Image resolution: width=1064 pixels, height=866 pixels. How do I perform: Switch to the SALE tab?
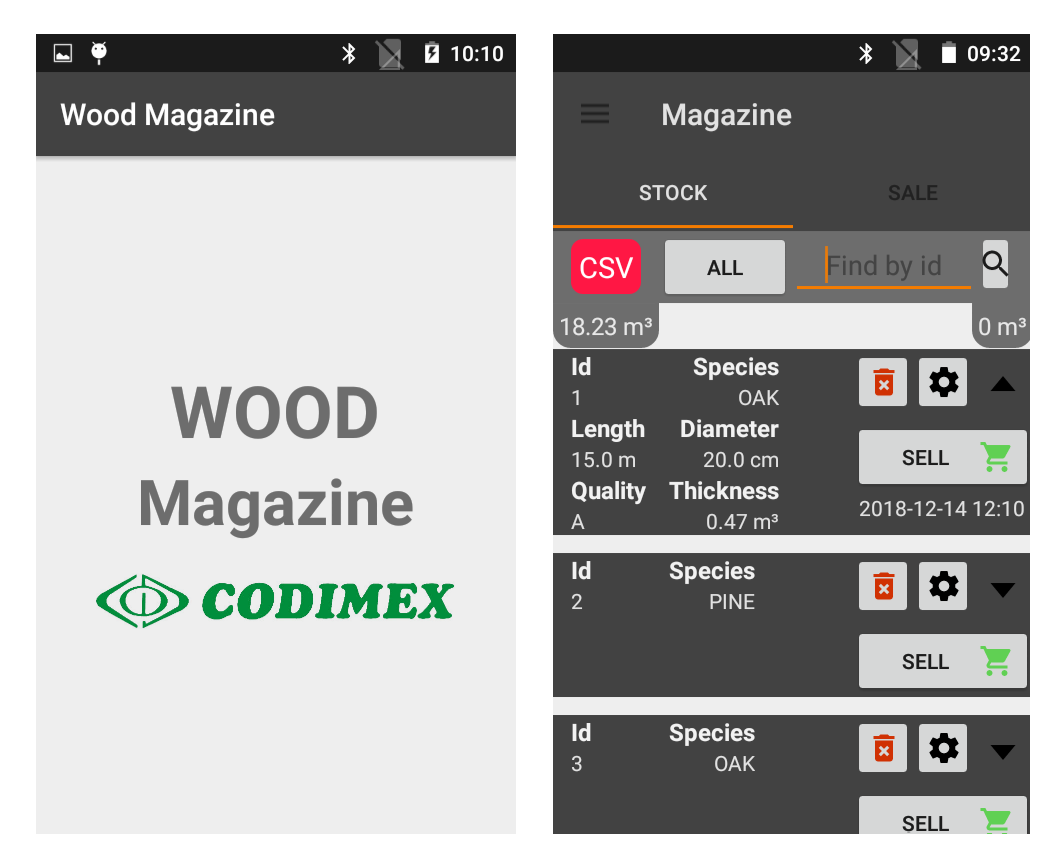(x=912, y=193)
